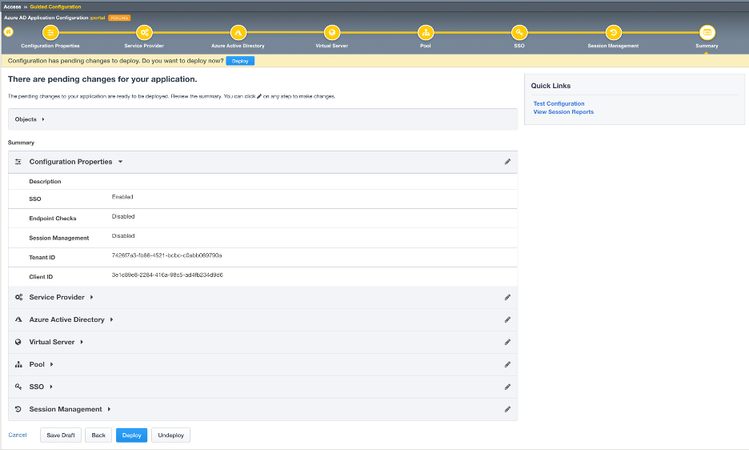Expand the SSO section
749x450 pixels.
click(x=51, y=386)
